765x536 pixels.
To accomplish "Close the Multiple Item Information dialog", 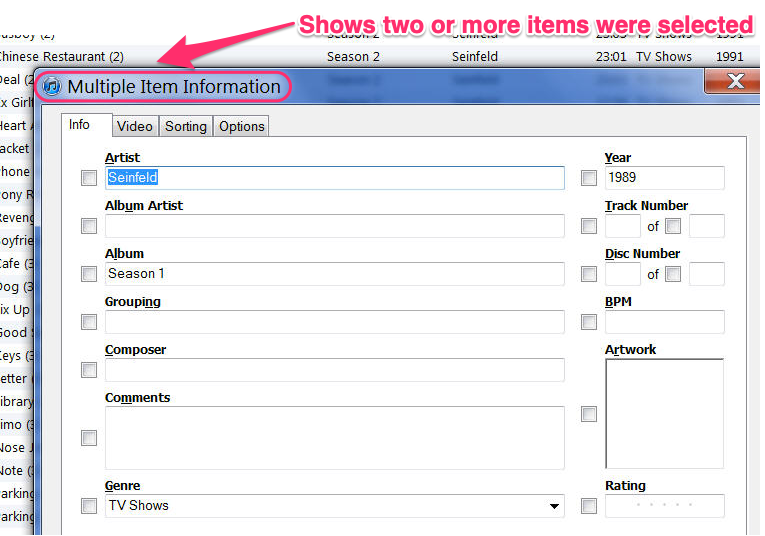I will [733, 81].
